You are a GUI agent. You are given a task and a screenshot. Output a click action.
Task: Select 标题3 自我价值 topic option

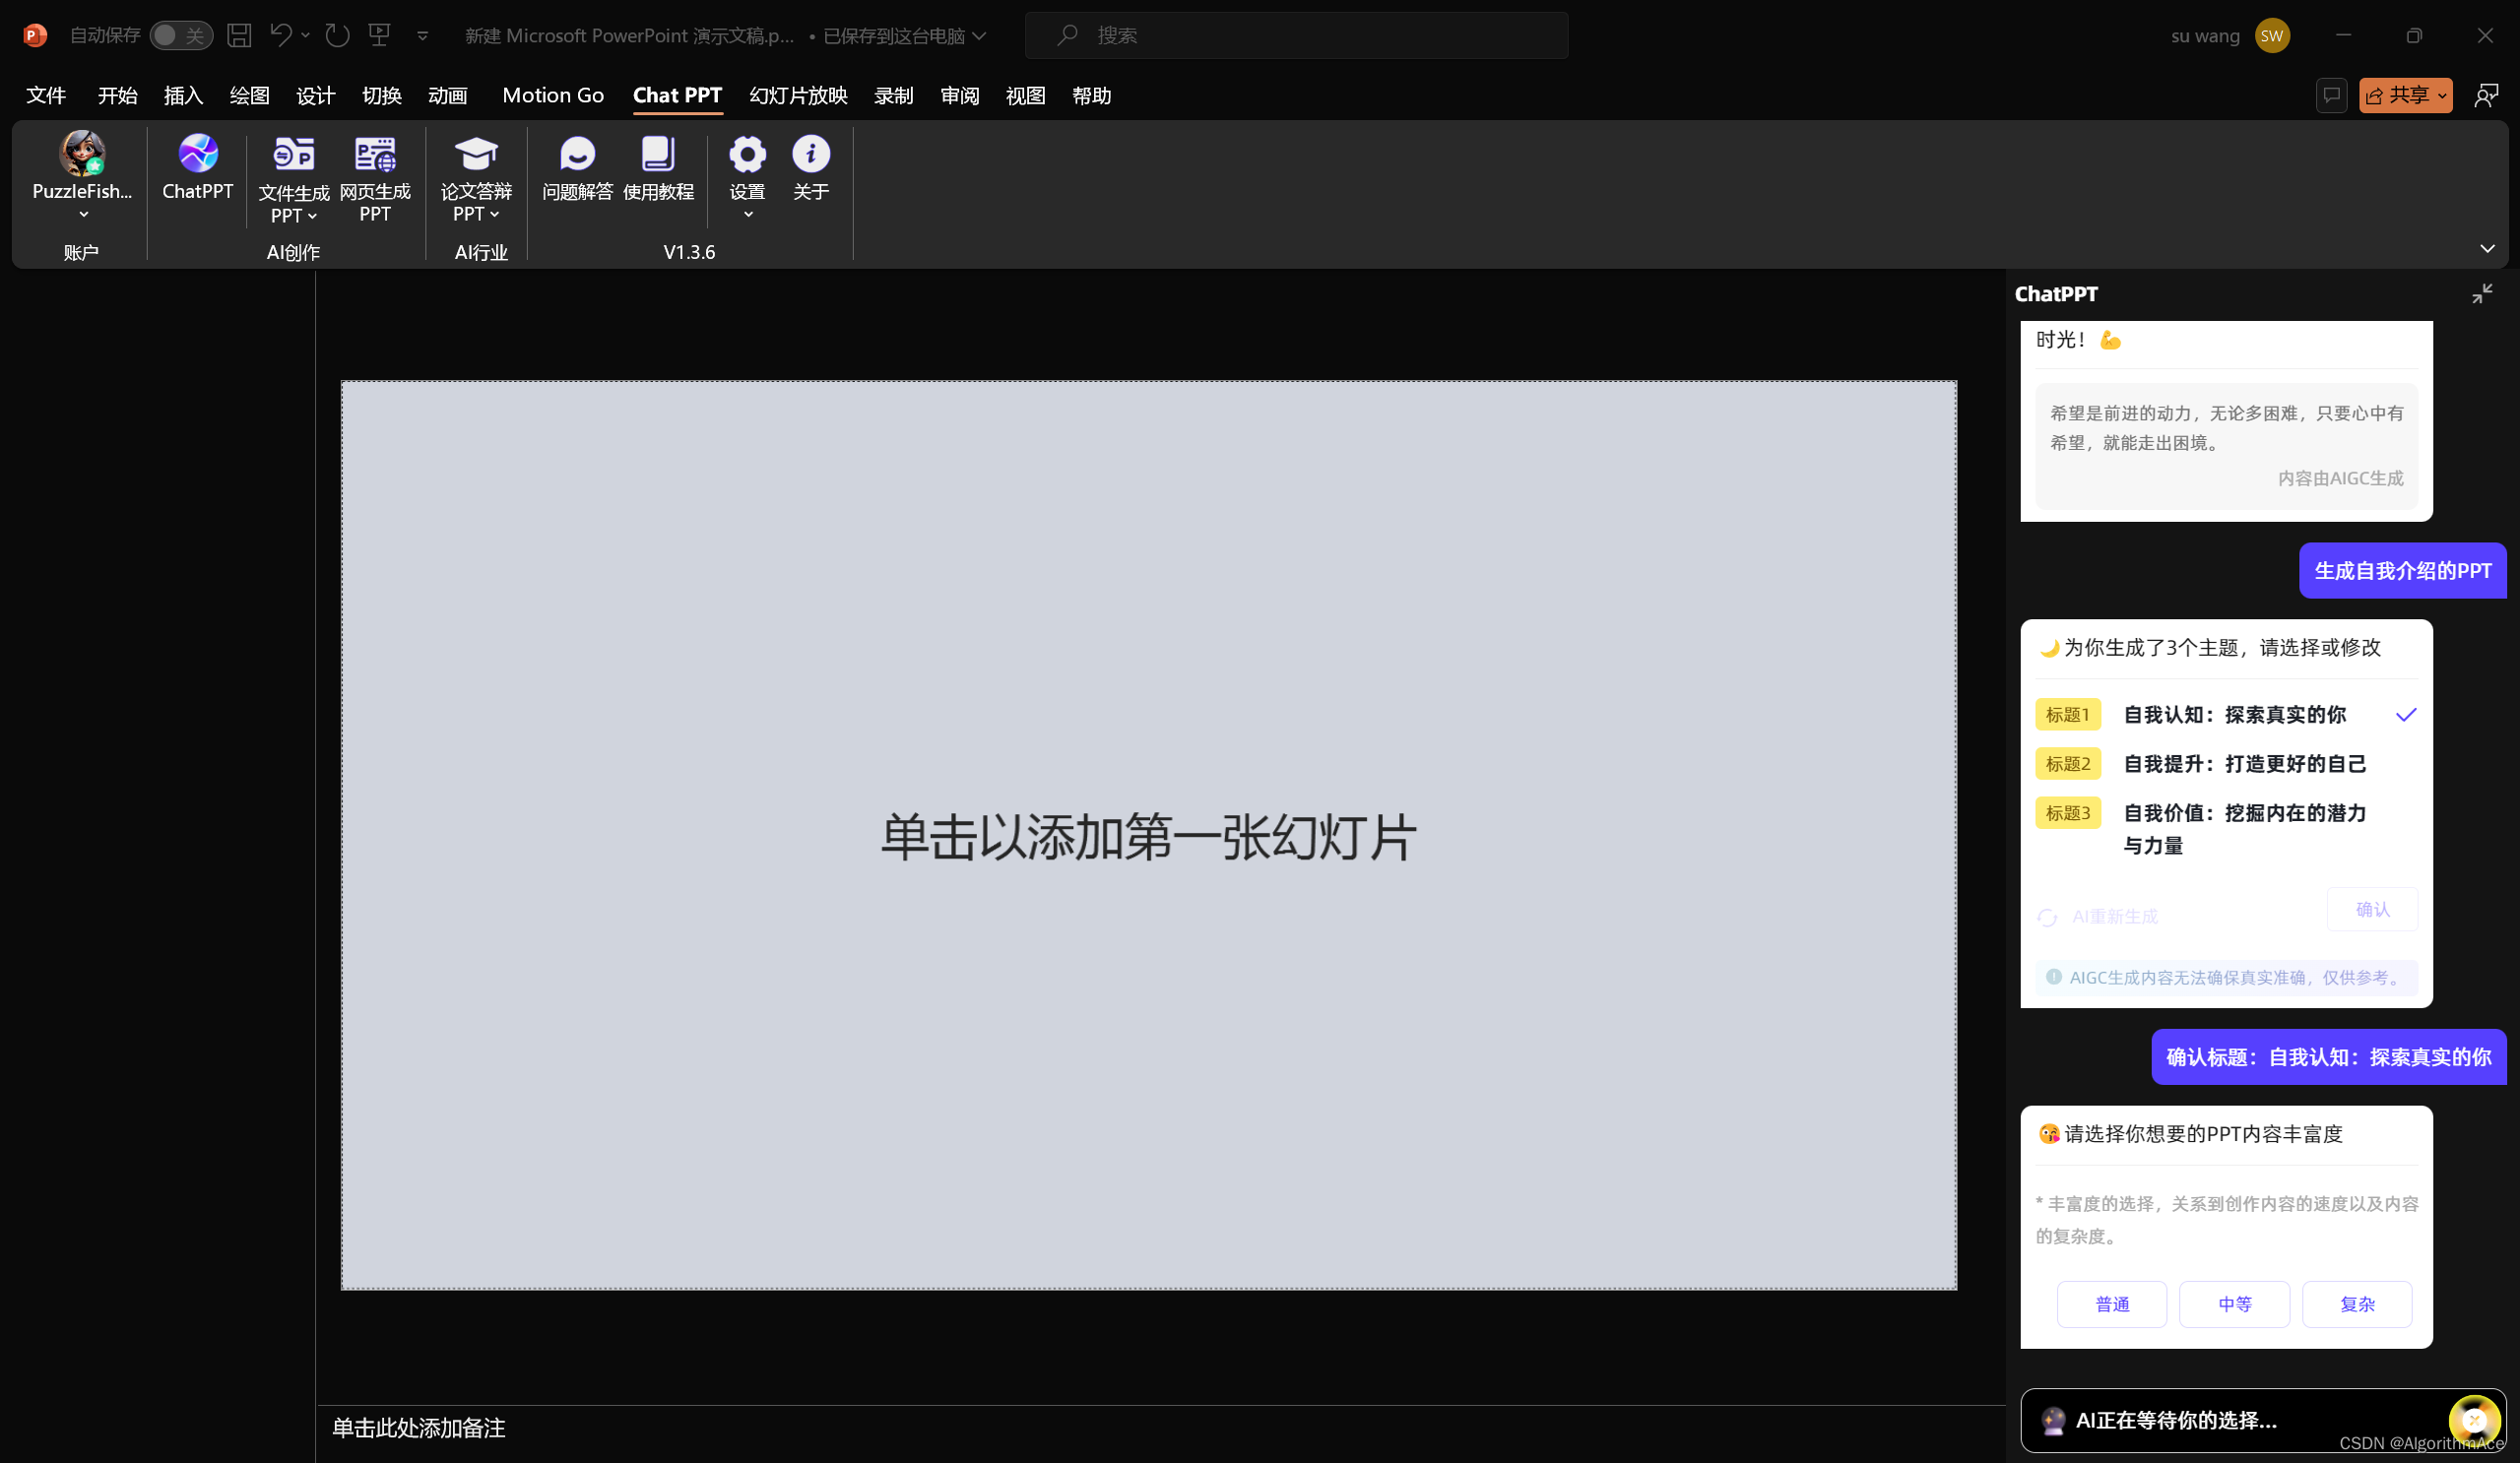pos(2243,813)
